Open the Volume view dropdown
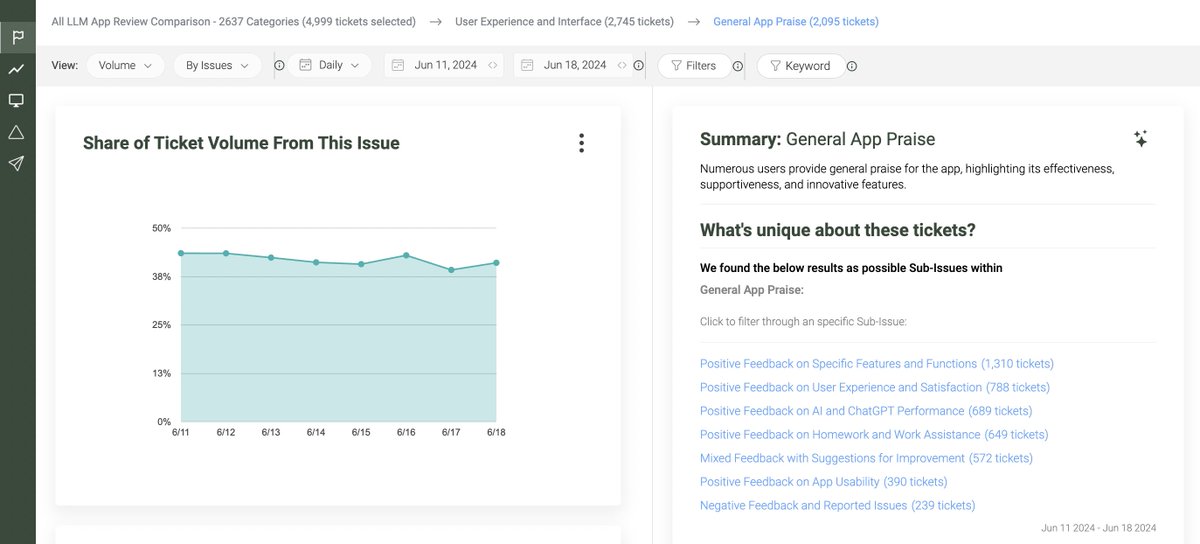The image size is (1200, 544). (x=125, y=65)
